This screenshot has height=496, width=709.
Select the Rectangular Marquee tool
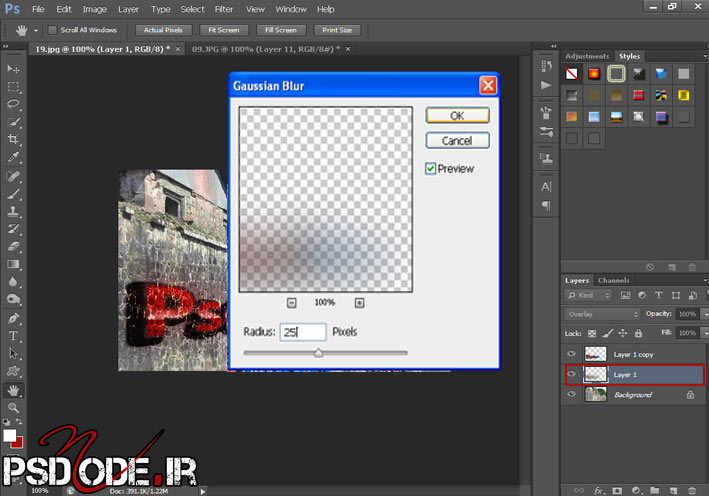(13, 86)
